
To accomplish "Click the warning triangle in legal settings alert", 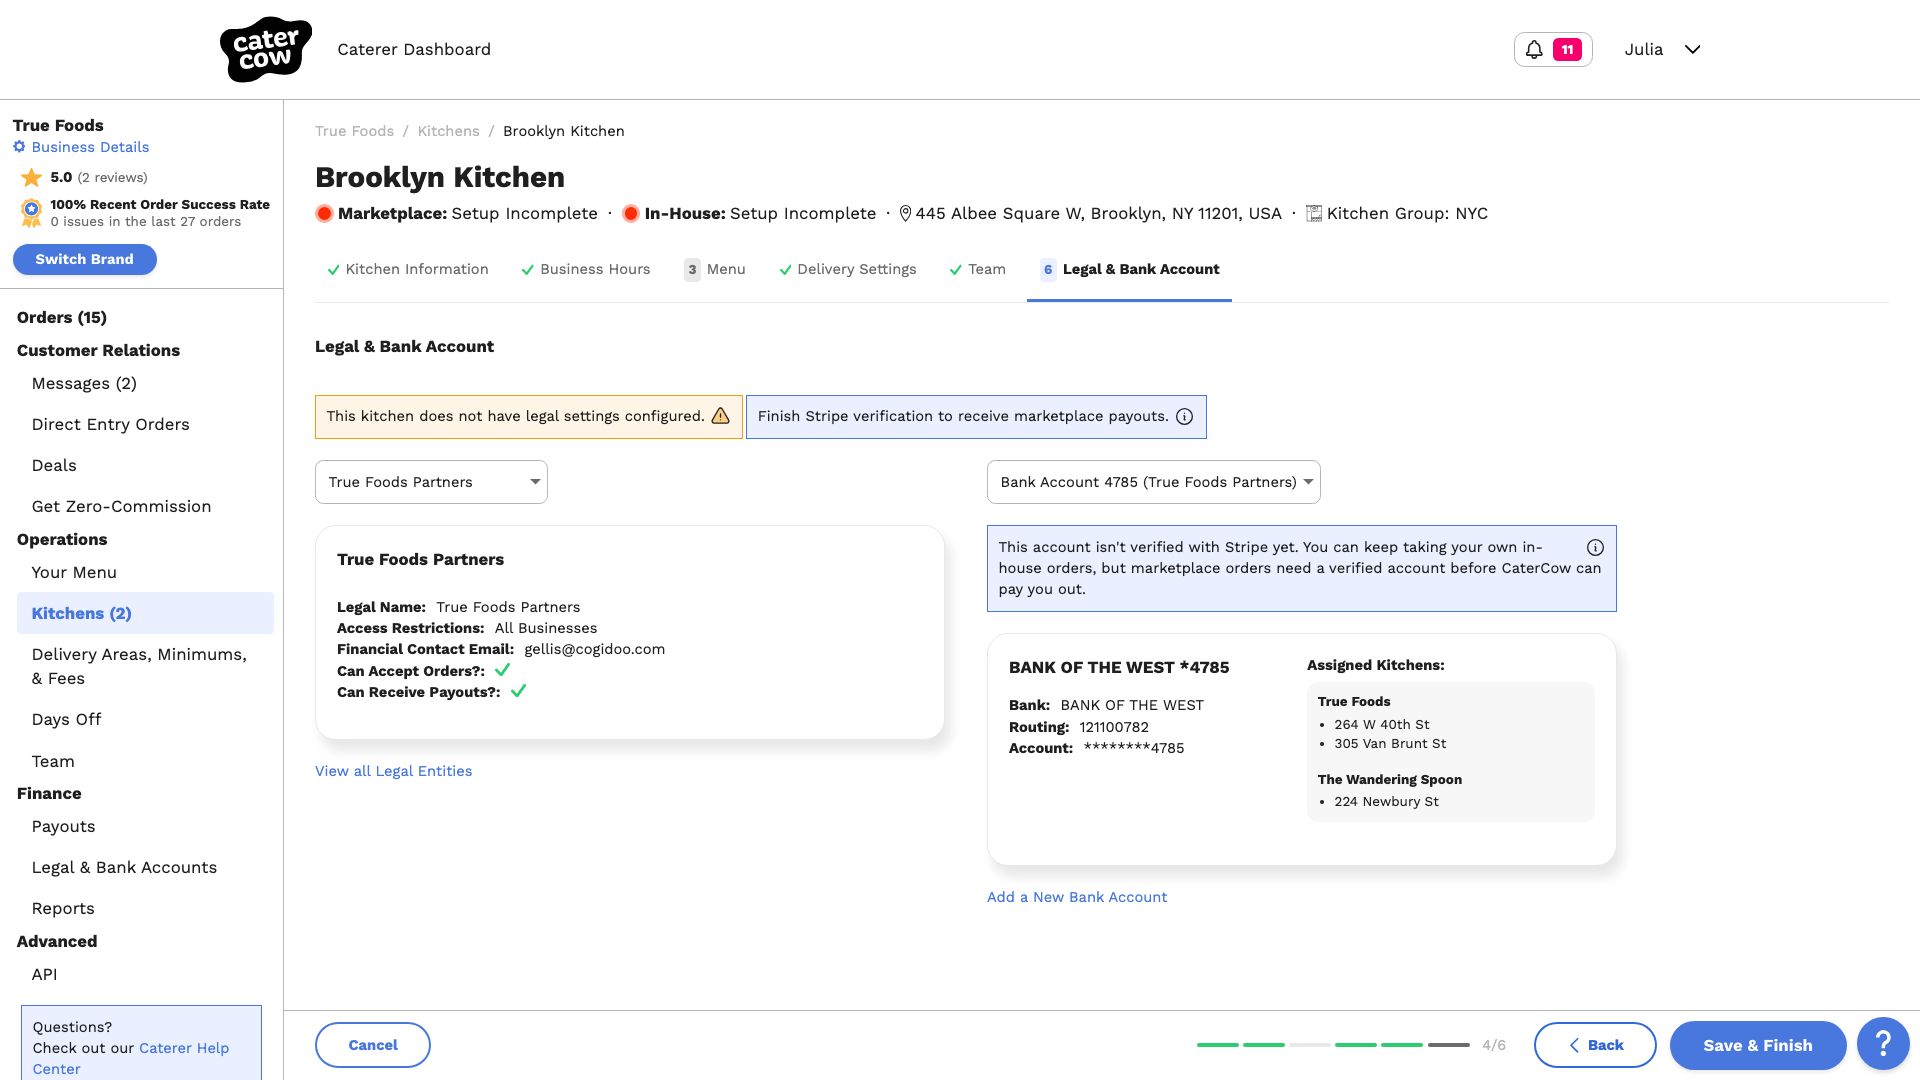I will [x=720, y=416].
